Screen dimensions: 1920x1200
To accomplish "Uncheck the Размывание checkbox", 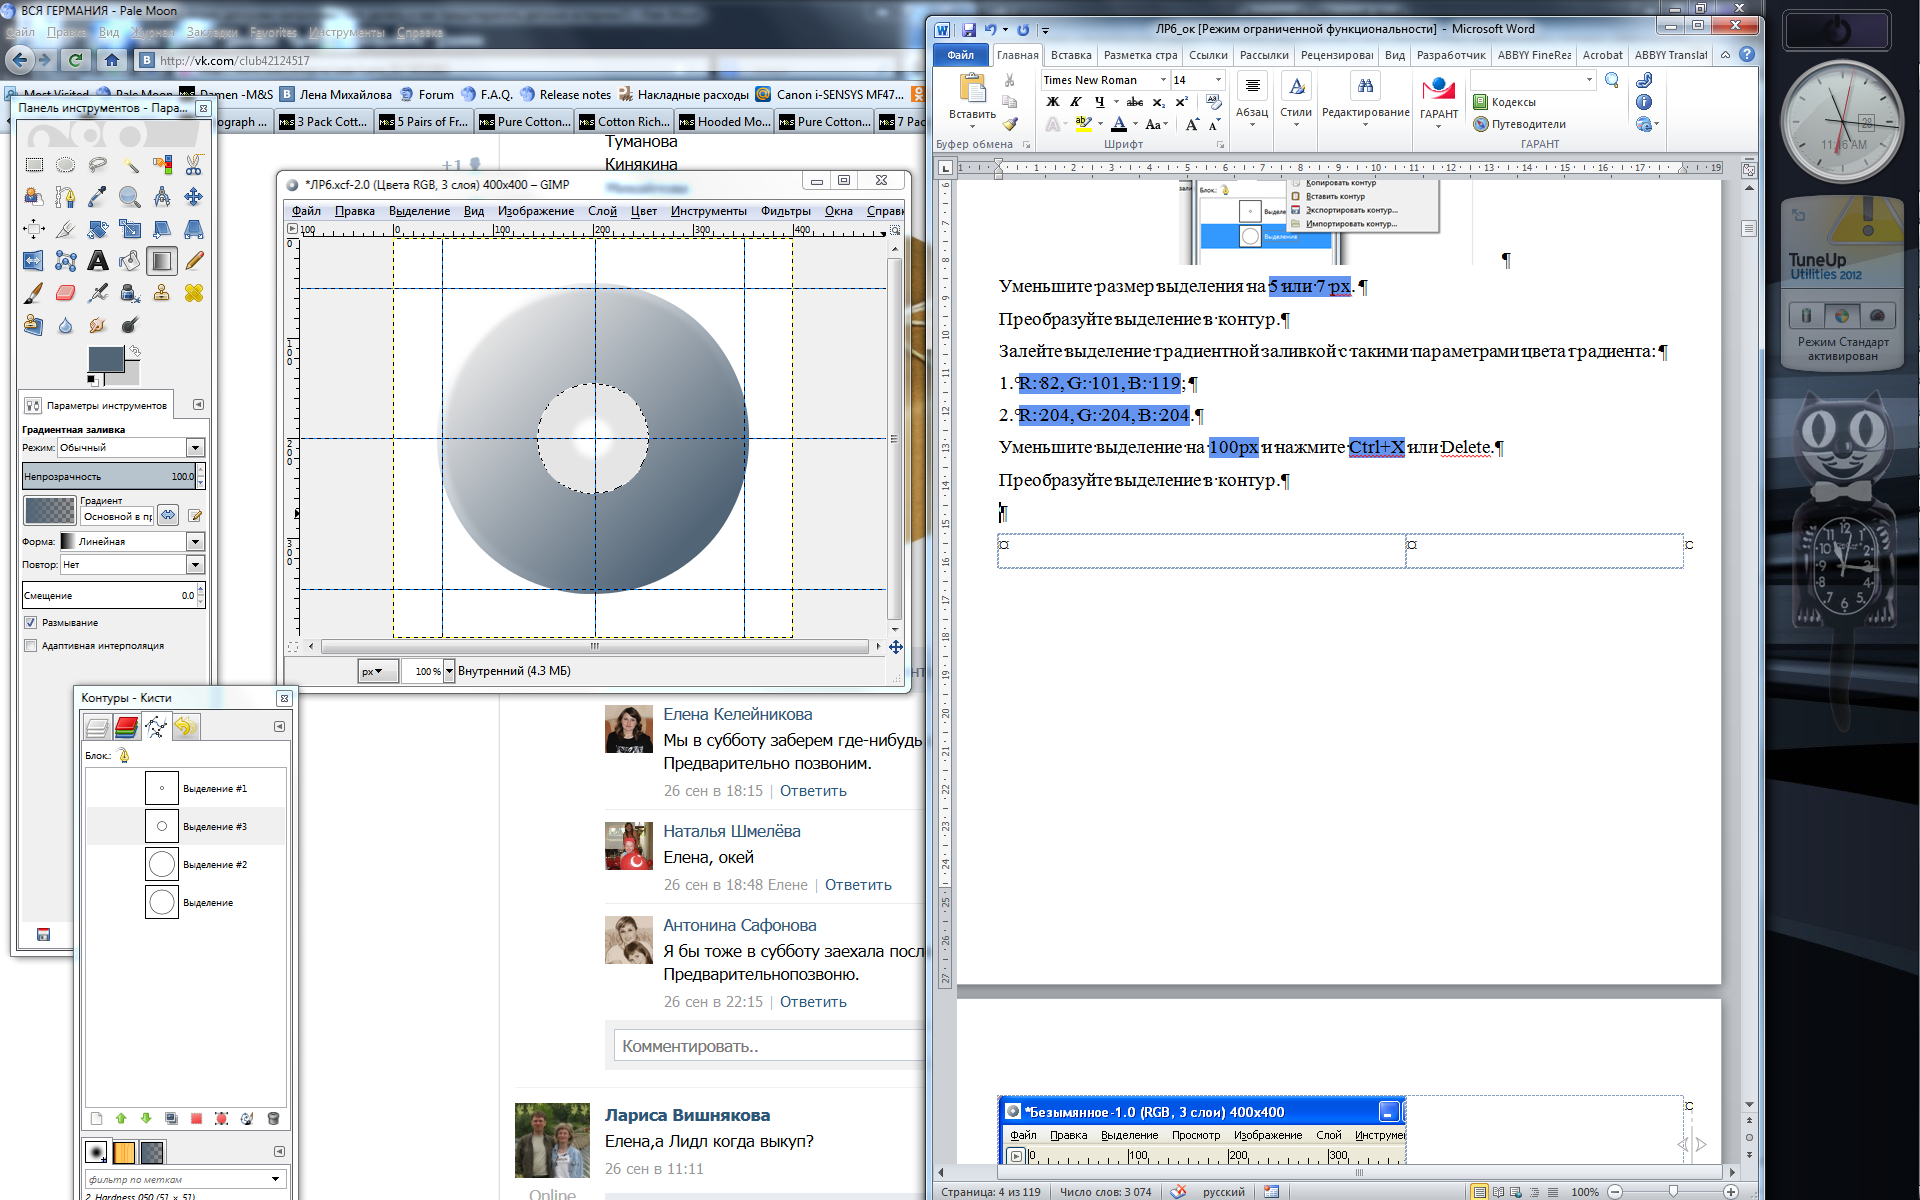I will click(30, 622).
